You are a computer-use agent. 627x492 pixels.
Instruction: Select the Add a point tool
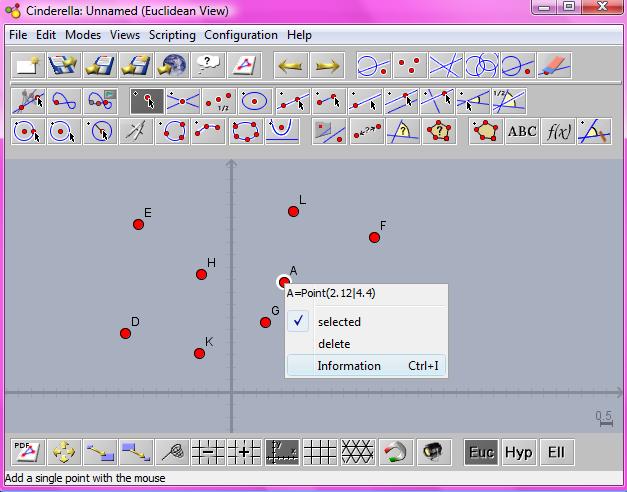point(147,100)
